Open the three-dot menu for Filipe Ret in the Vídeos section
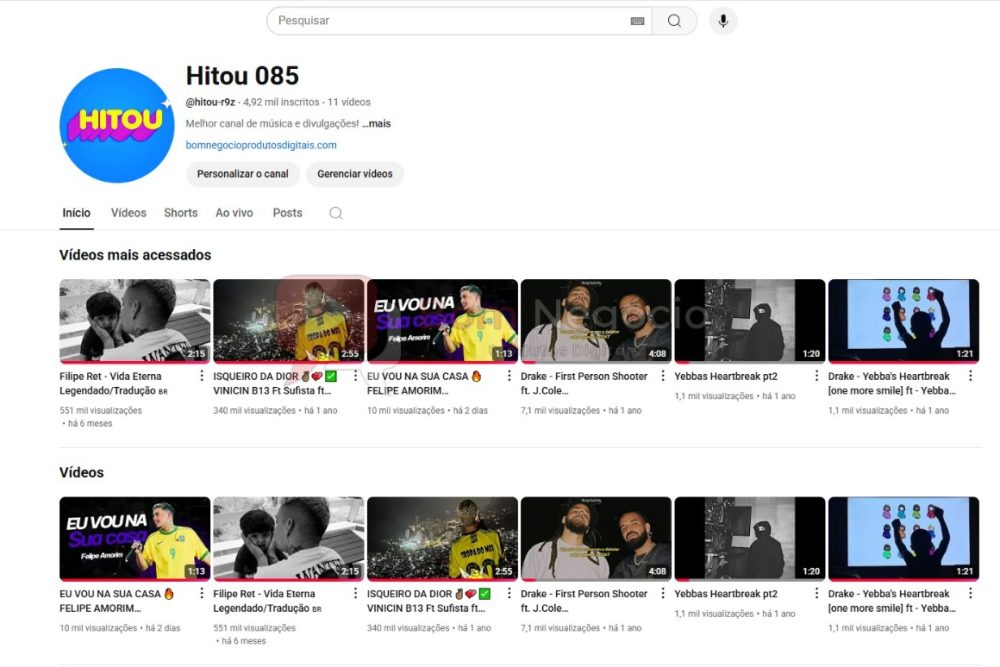1000x667 pixels. [356, 594]
